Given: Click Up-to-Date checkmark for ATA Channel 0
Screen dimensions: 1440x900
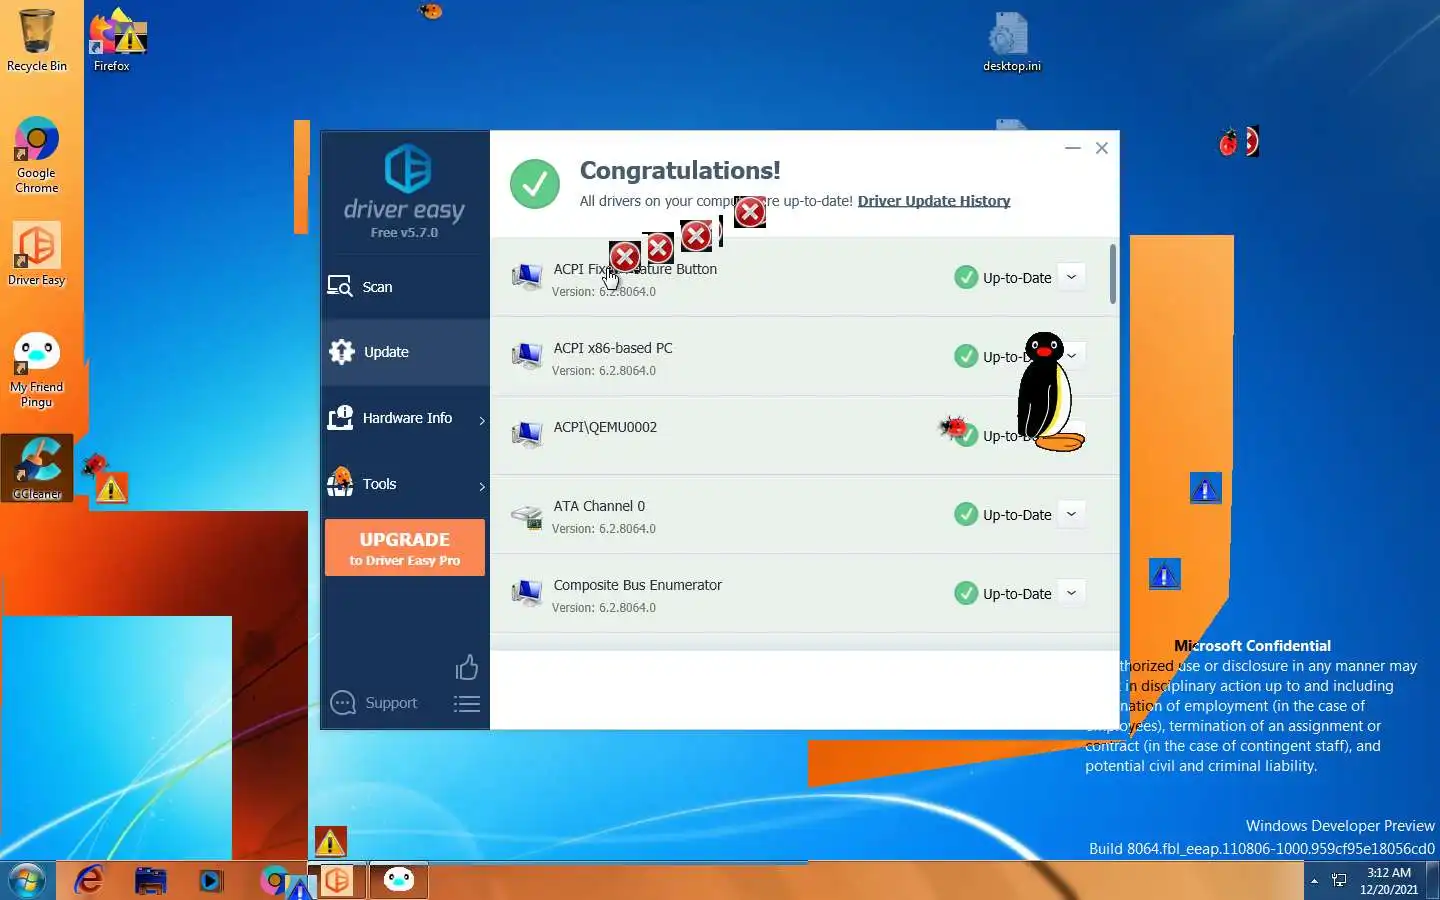Looking at the screenshot, I should 966,514.
